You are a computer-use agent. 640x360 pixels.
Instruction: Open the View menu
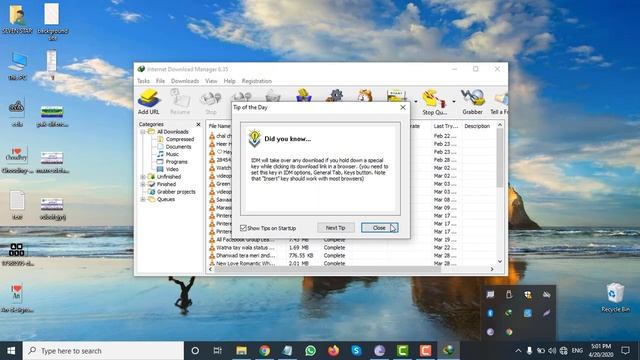(x=211, y=81)
